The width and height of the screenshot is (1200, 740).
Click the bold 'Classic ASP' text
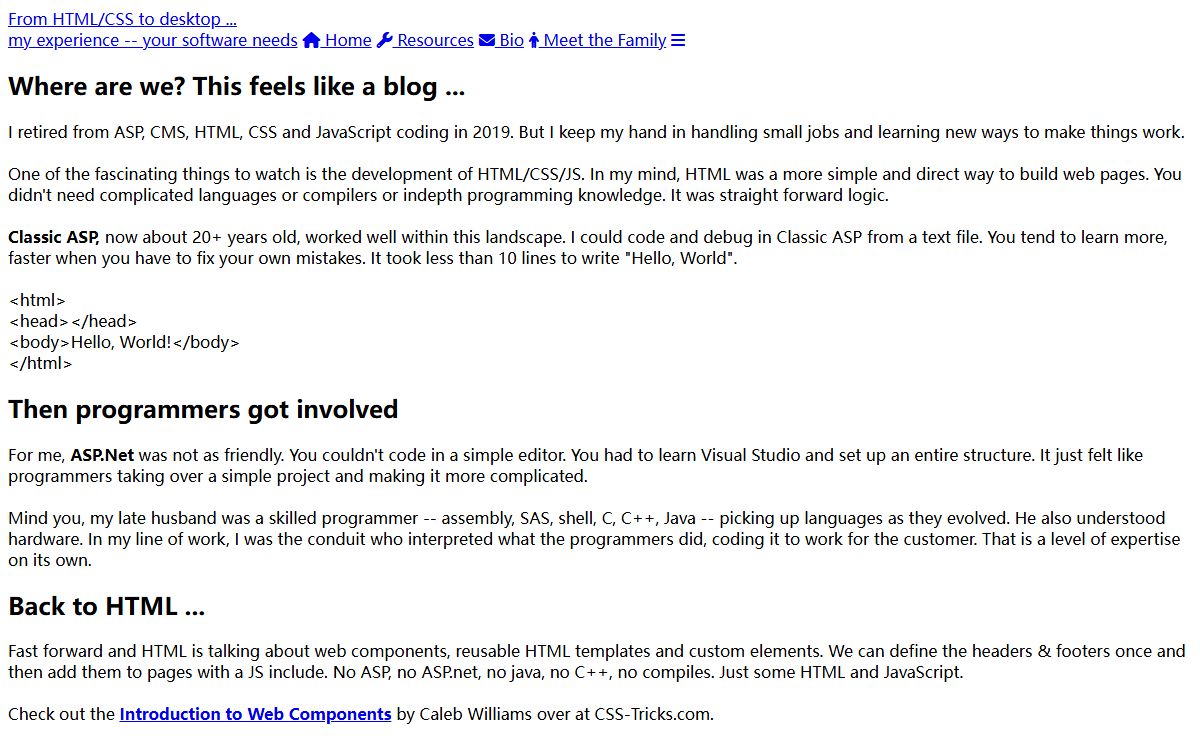point(53,237)
